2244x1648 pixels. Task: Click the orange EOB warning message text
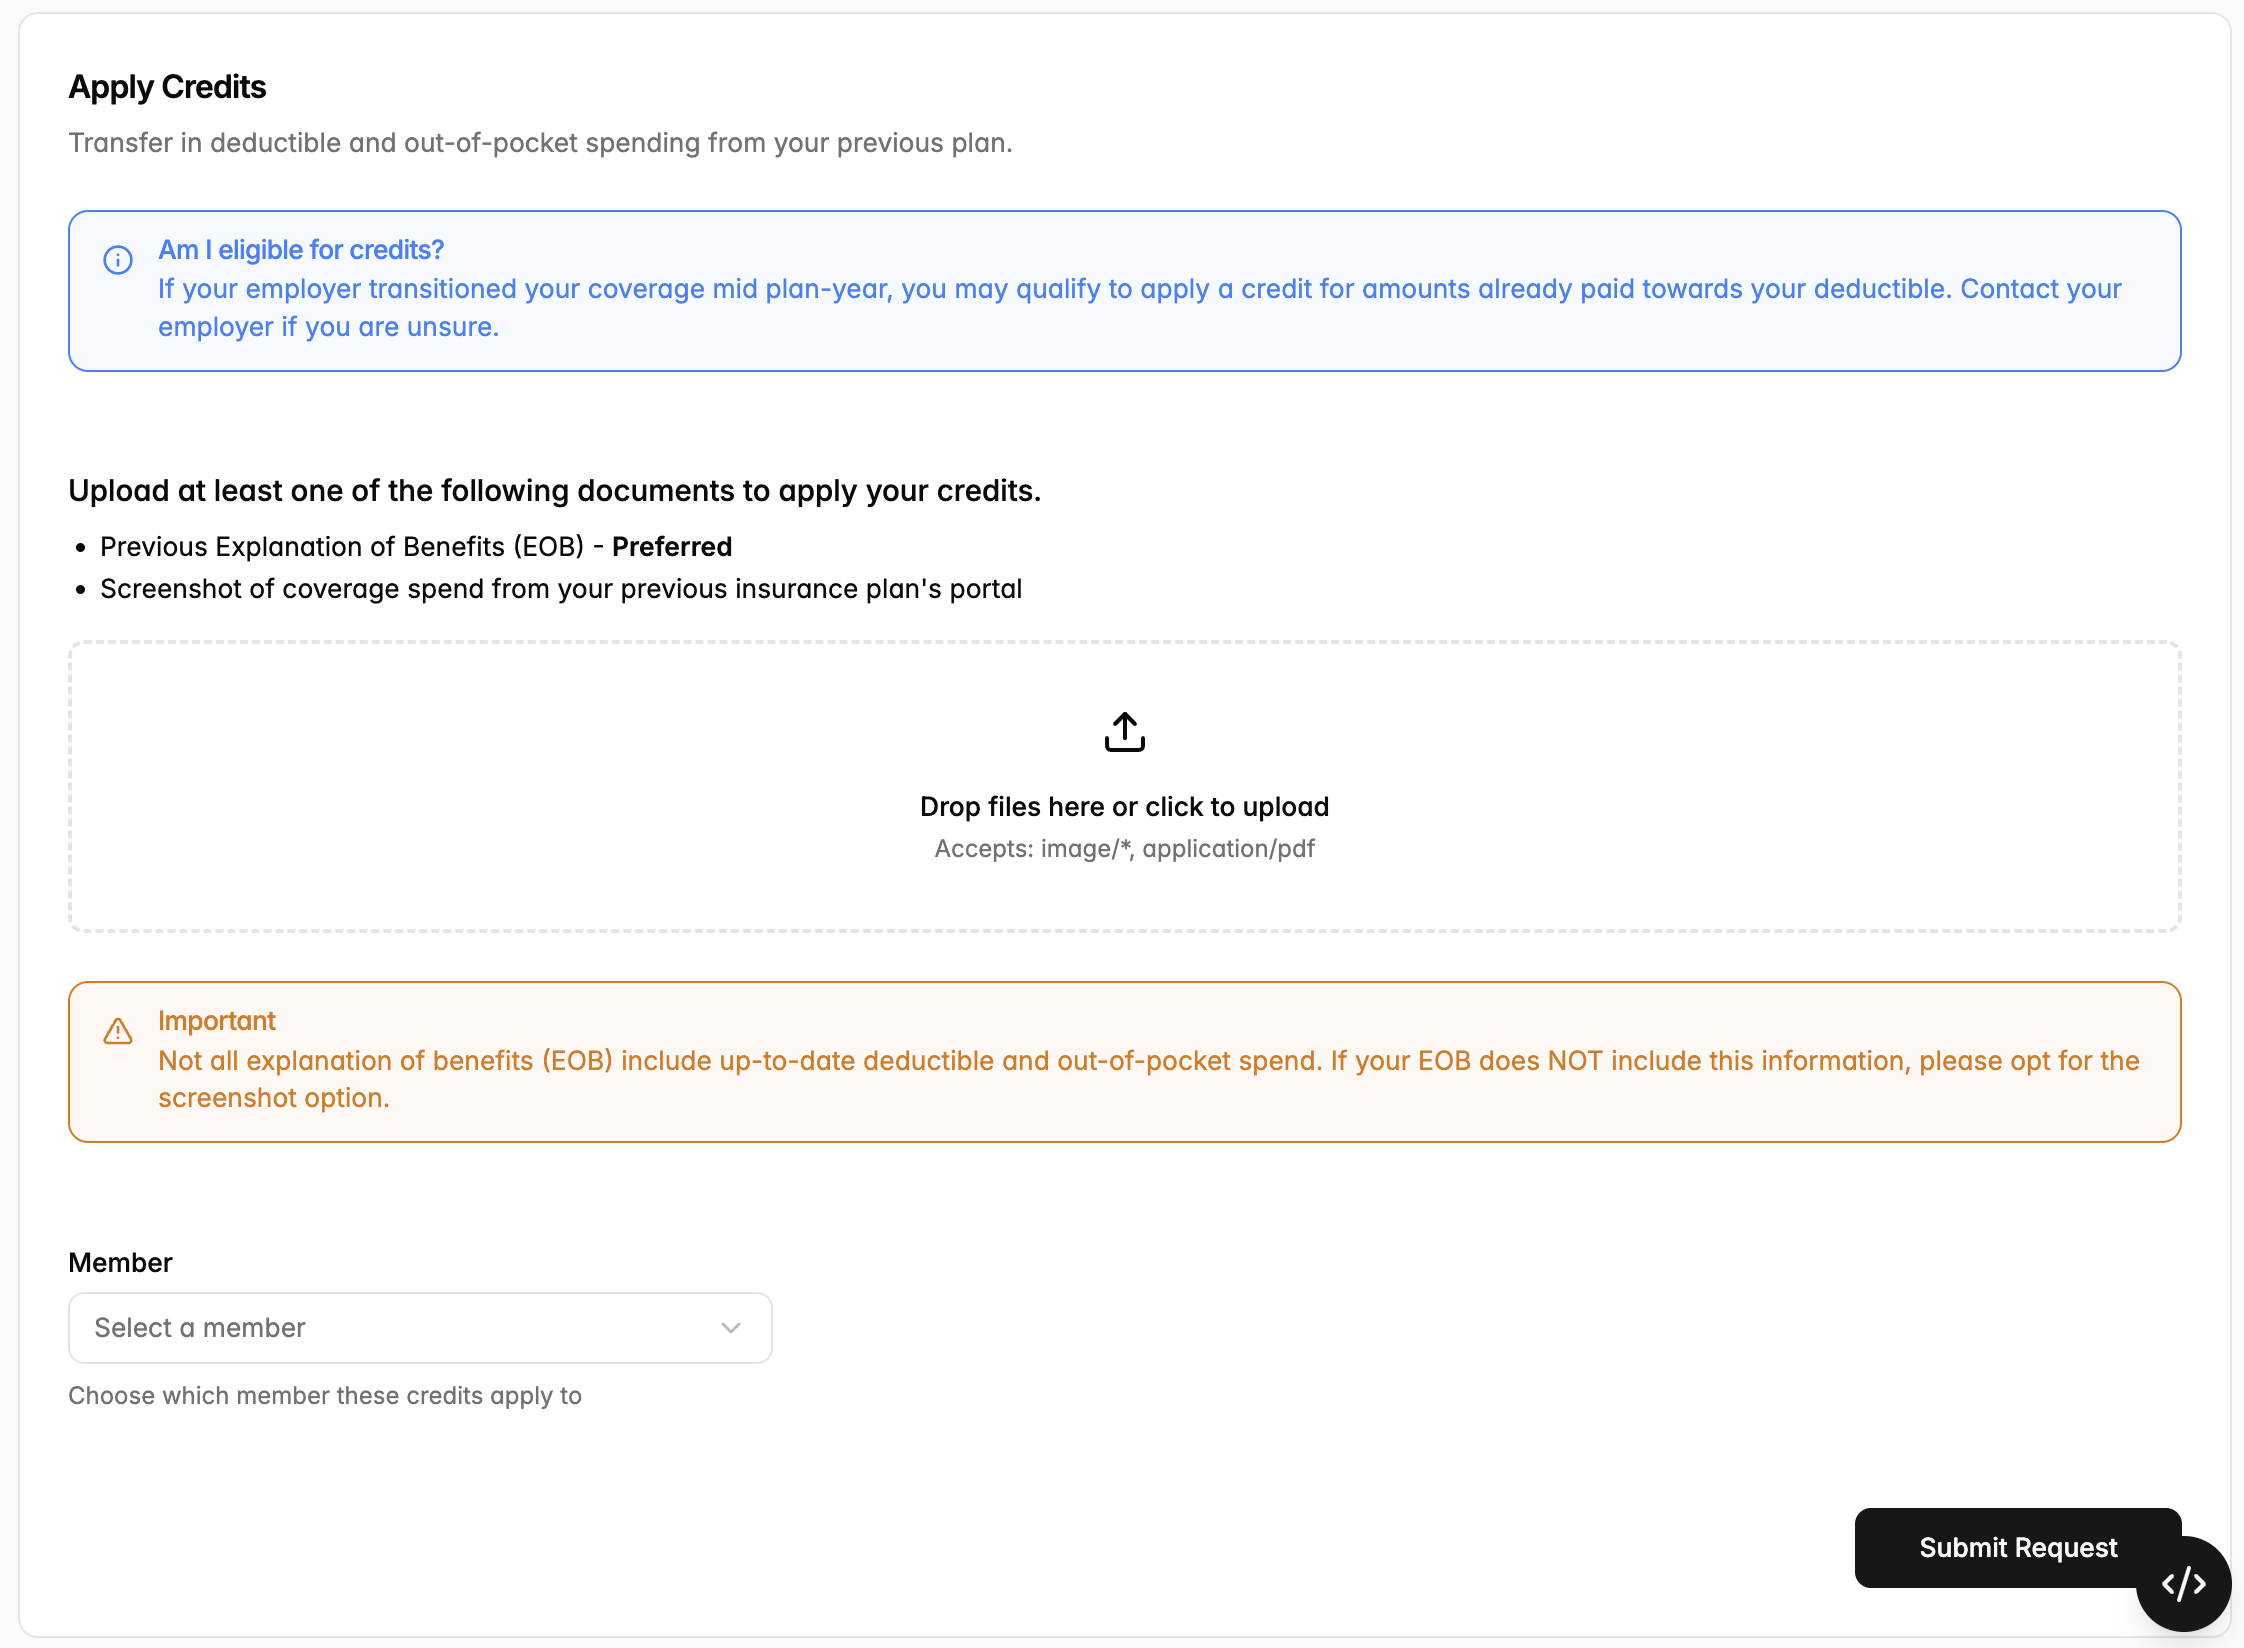(x=1149, y=1079)
